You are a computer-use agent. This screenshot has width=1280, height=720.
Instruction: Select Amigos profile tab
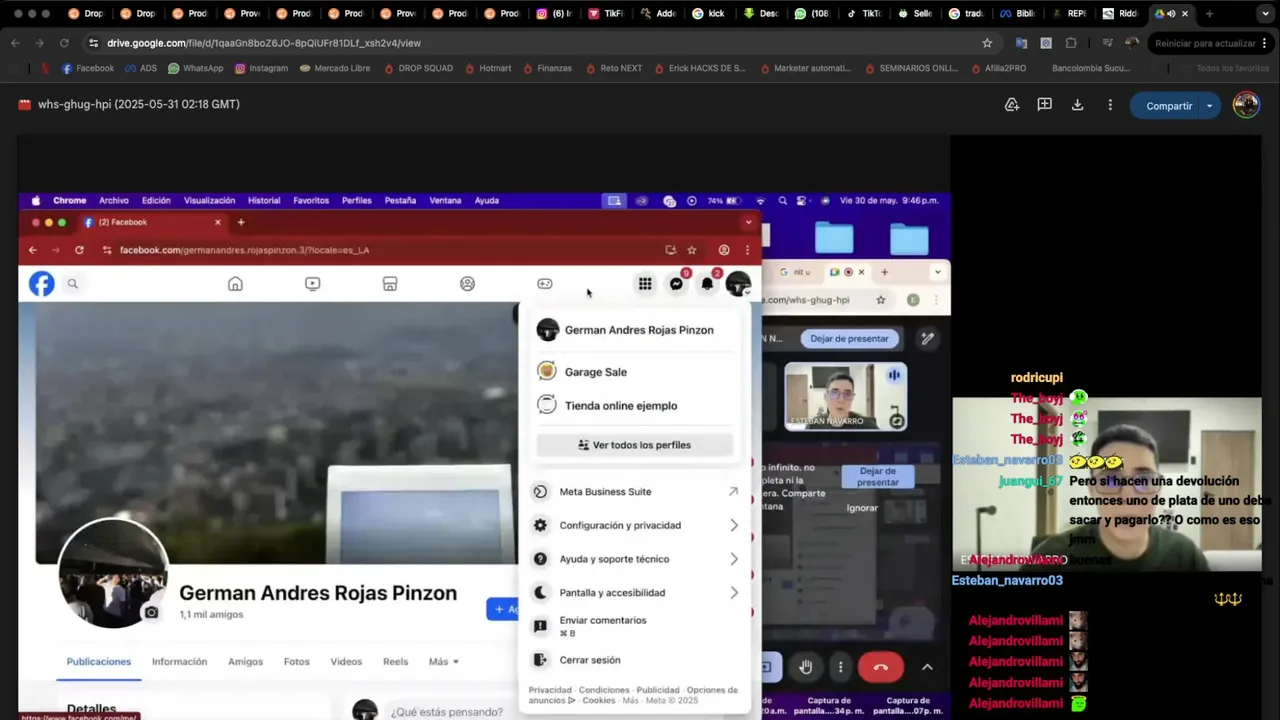click(x=245, y=662)
